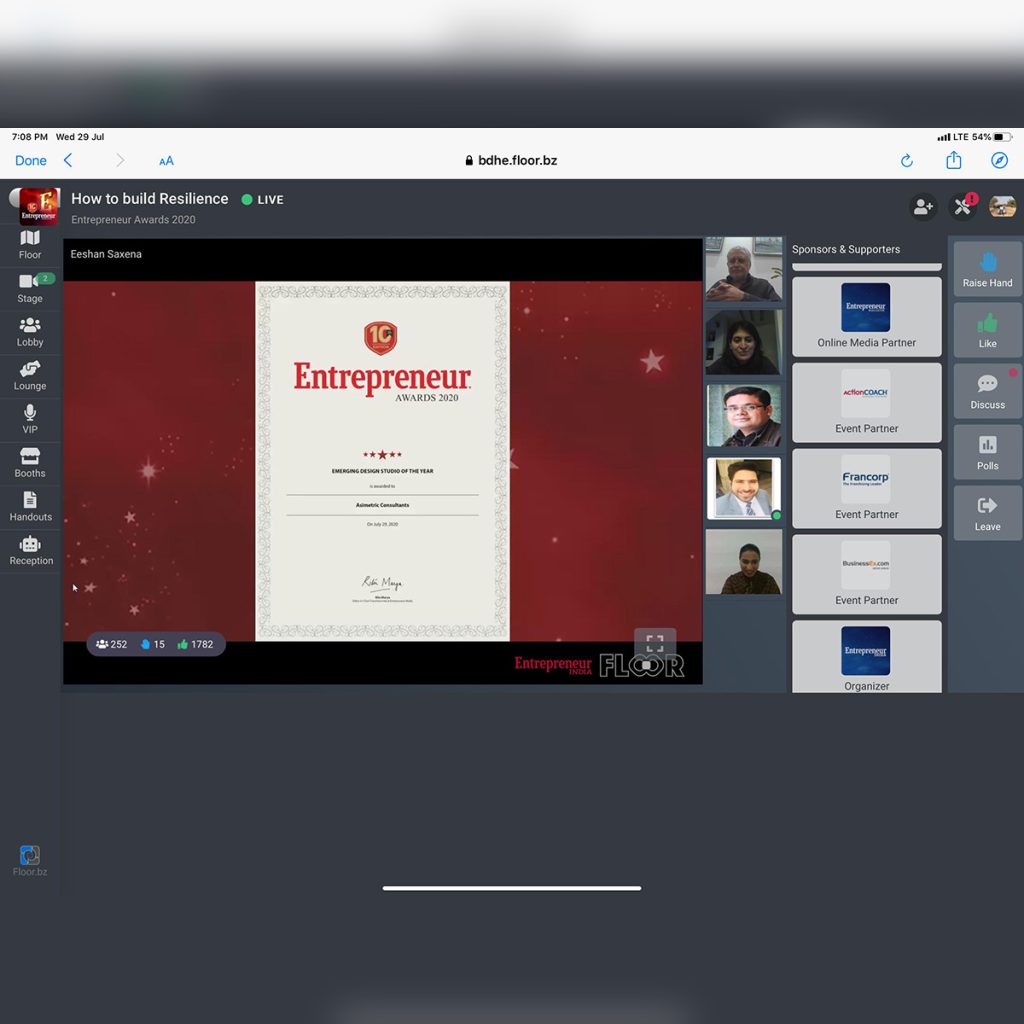Click the invite people icon
The height and width of the screenshot is (1024, 1024).
coord(923,207)
